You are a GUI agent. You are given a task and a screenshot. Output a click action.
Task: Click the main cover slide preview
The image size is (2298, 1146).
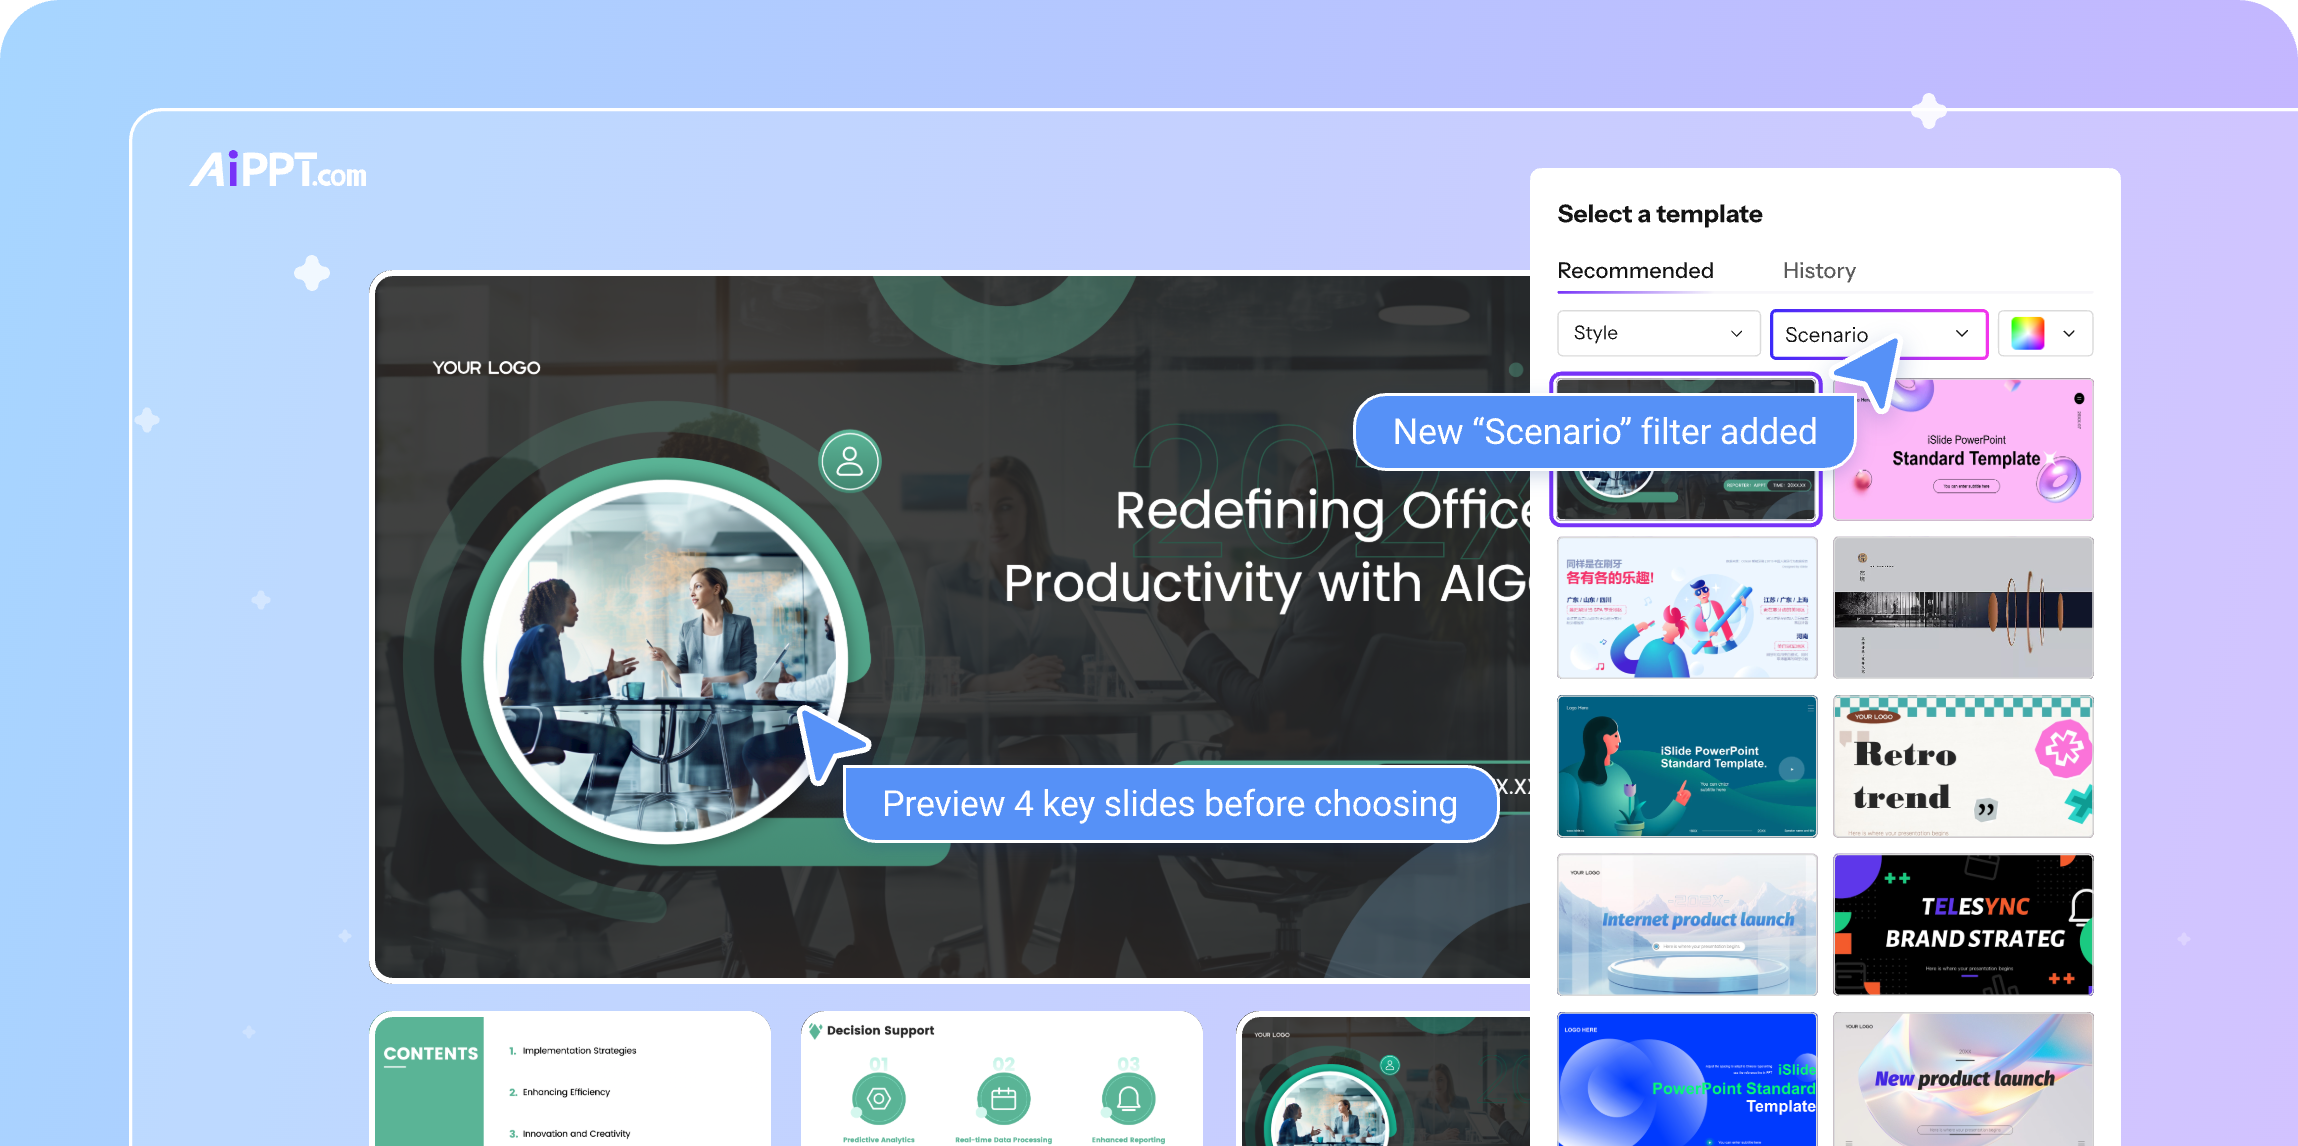point(950,627)
